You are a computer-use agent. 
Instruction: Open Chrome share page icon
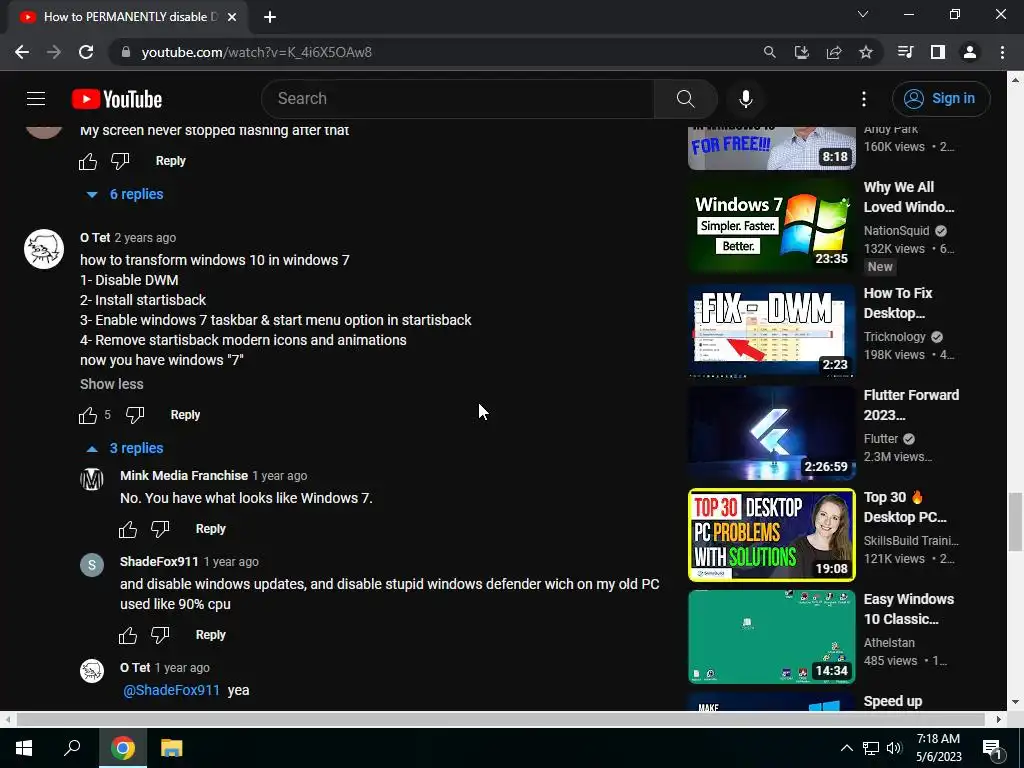tap(834, 52)
